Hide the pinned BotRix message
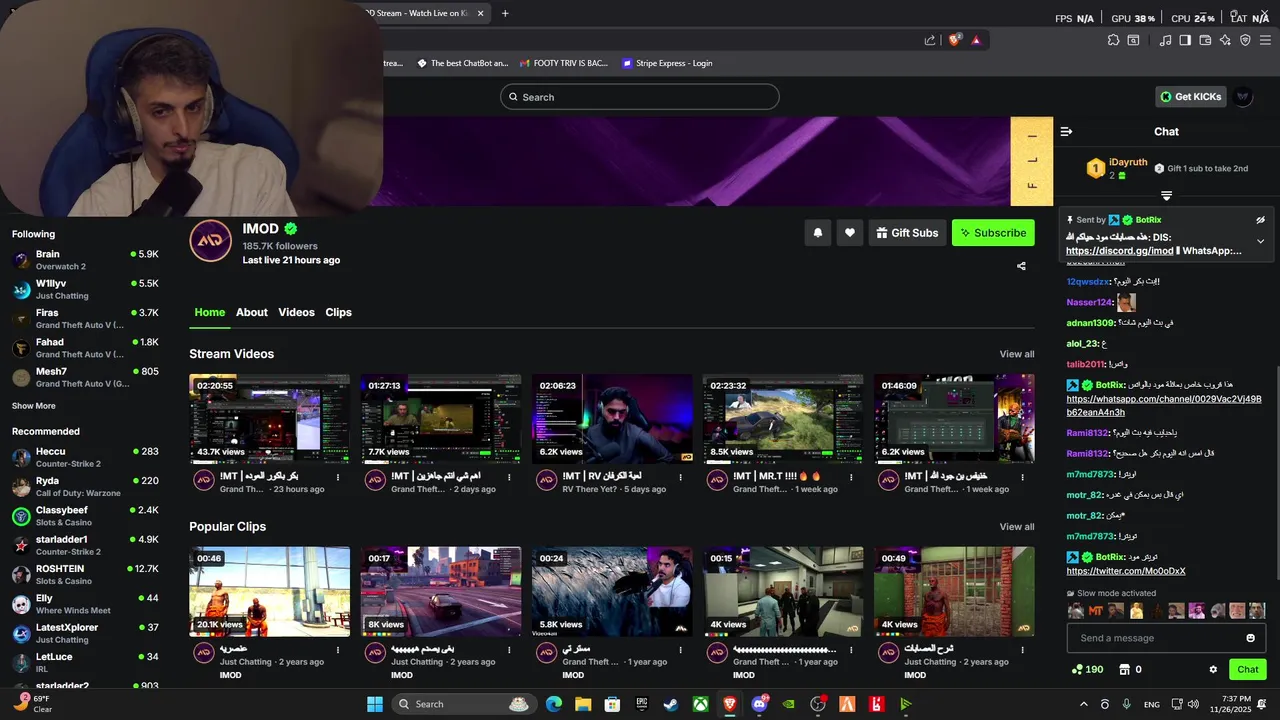The image size is (1280, 720). coord(1261,219)
